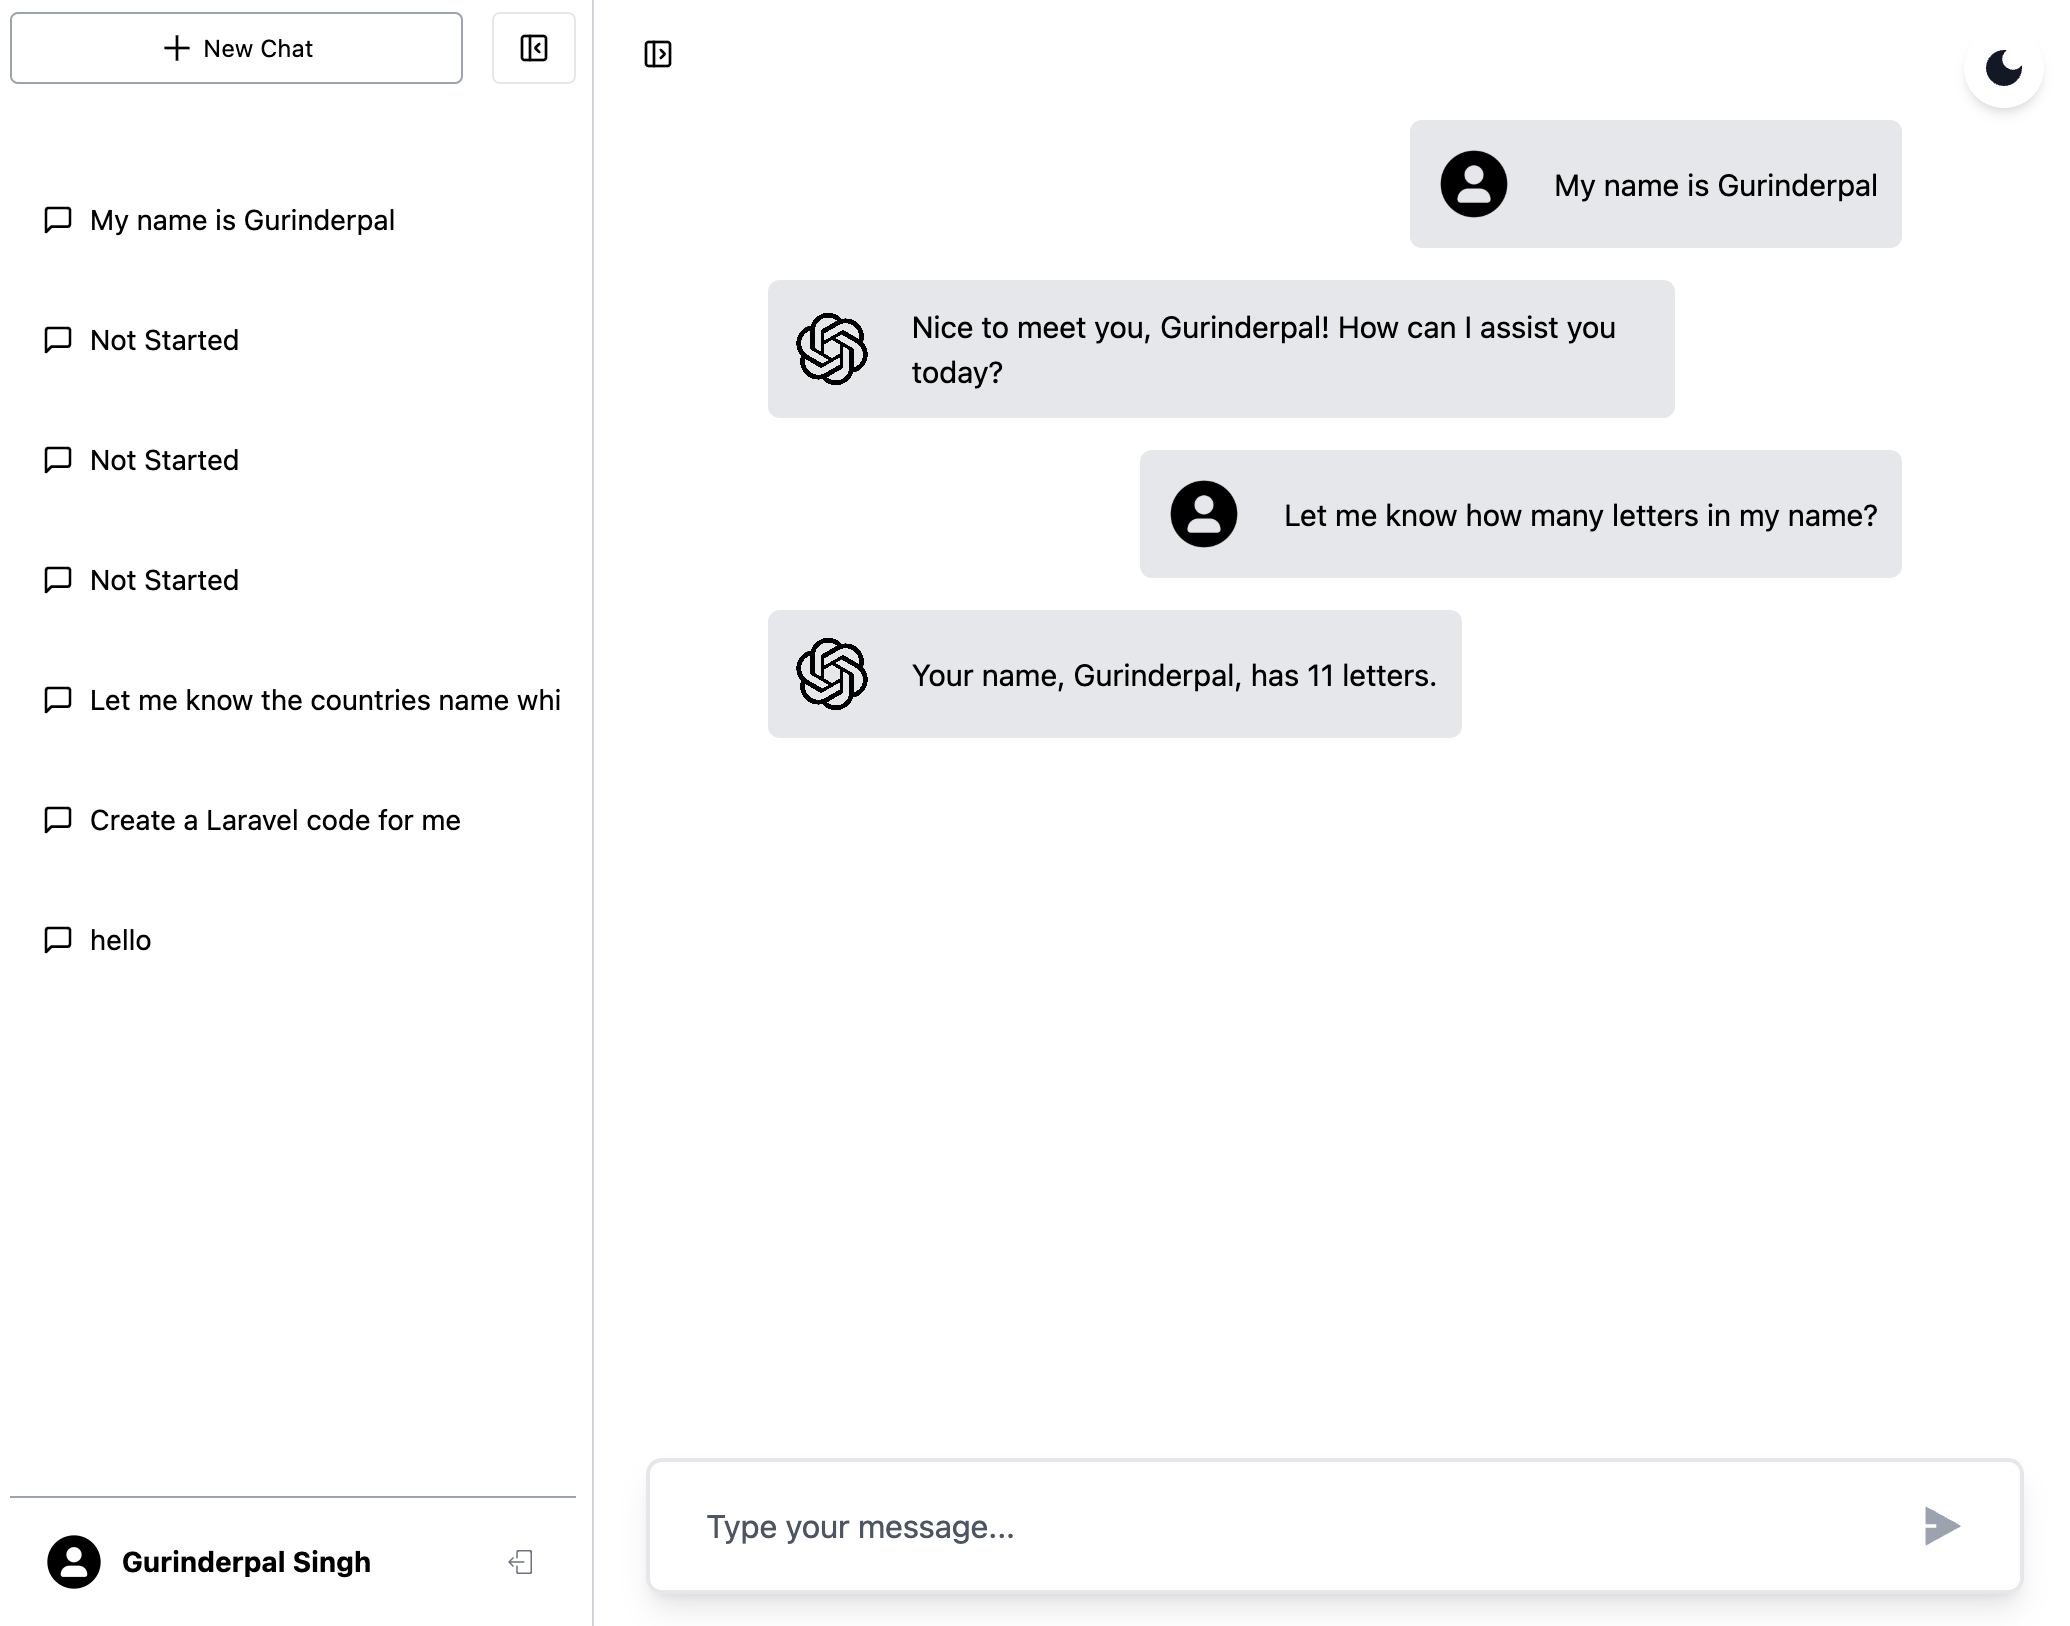Click 'Let me know how many letters' message text

(x=1581, y=515)
